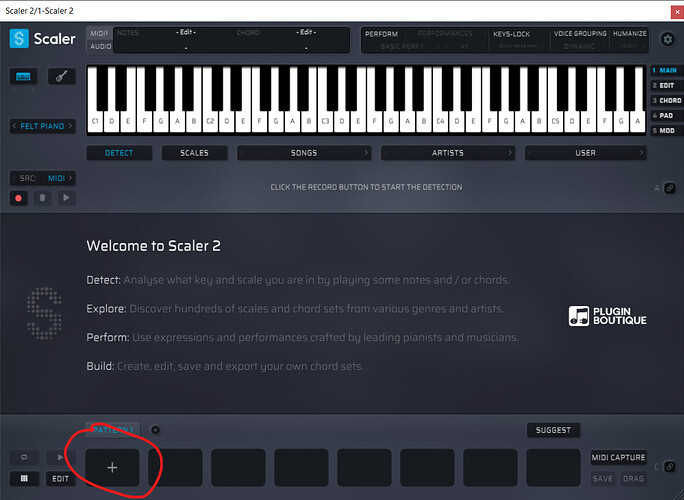Select AUDIO input mode
This screenshot has width=684, height=500.
coord(100,46)
